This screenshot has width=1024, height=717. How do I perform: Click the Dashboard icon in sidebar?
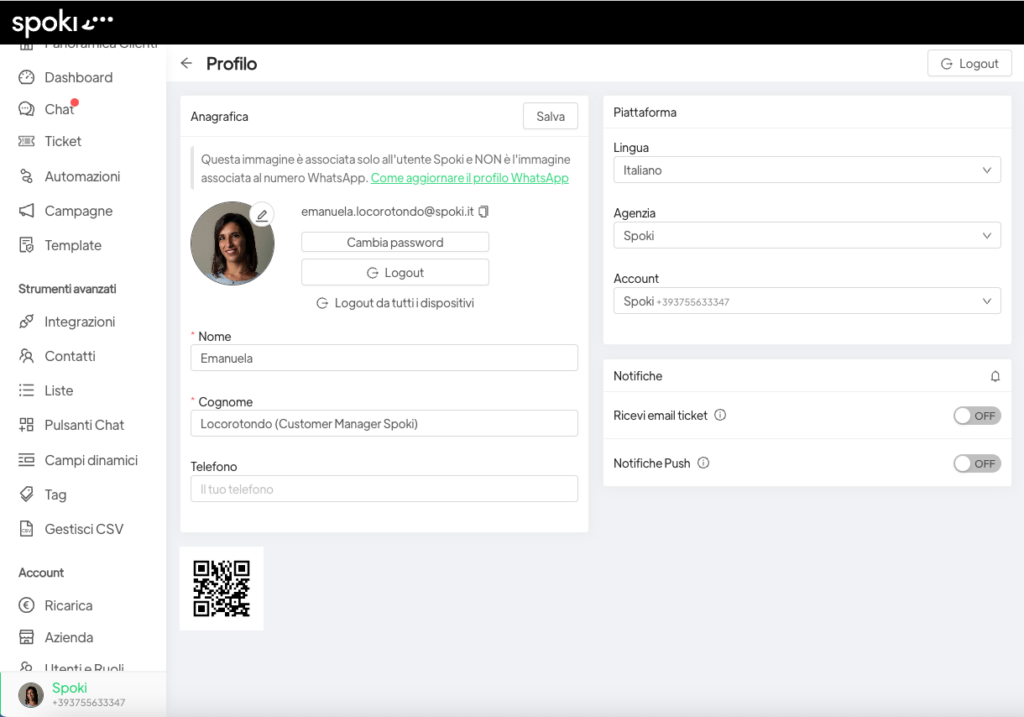click(27, 78)
